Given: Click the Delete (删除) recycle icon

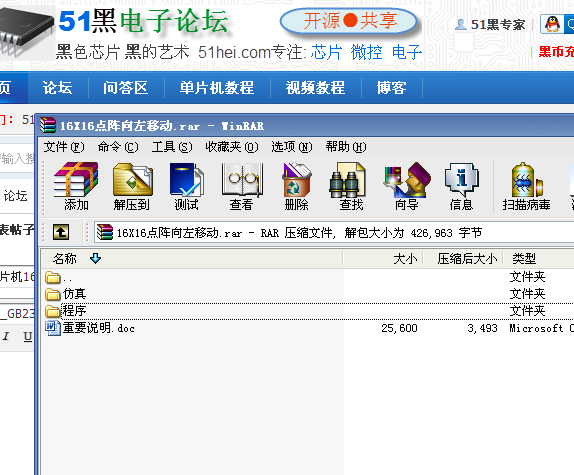Looking at the screenshot, I should (296, 186).
